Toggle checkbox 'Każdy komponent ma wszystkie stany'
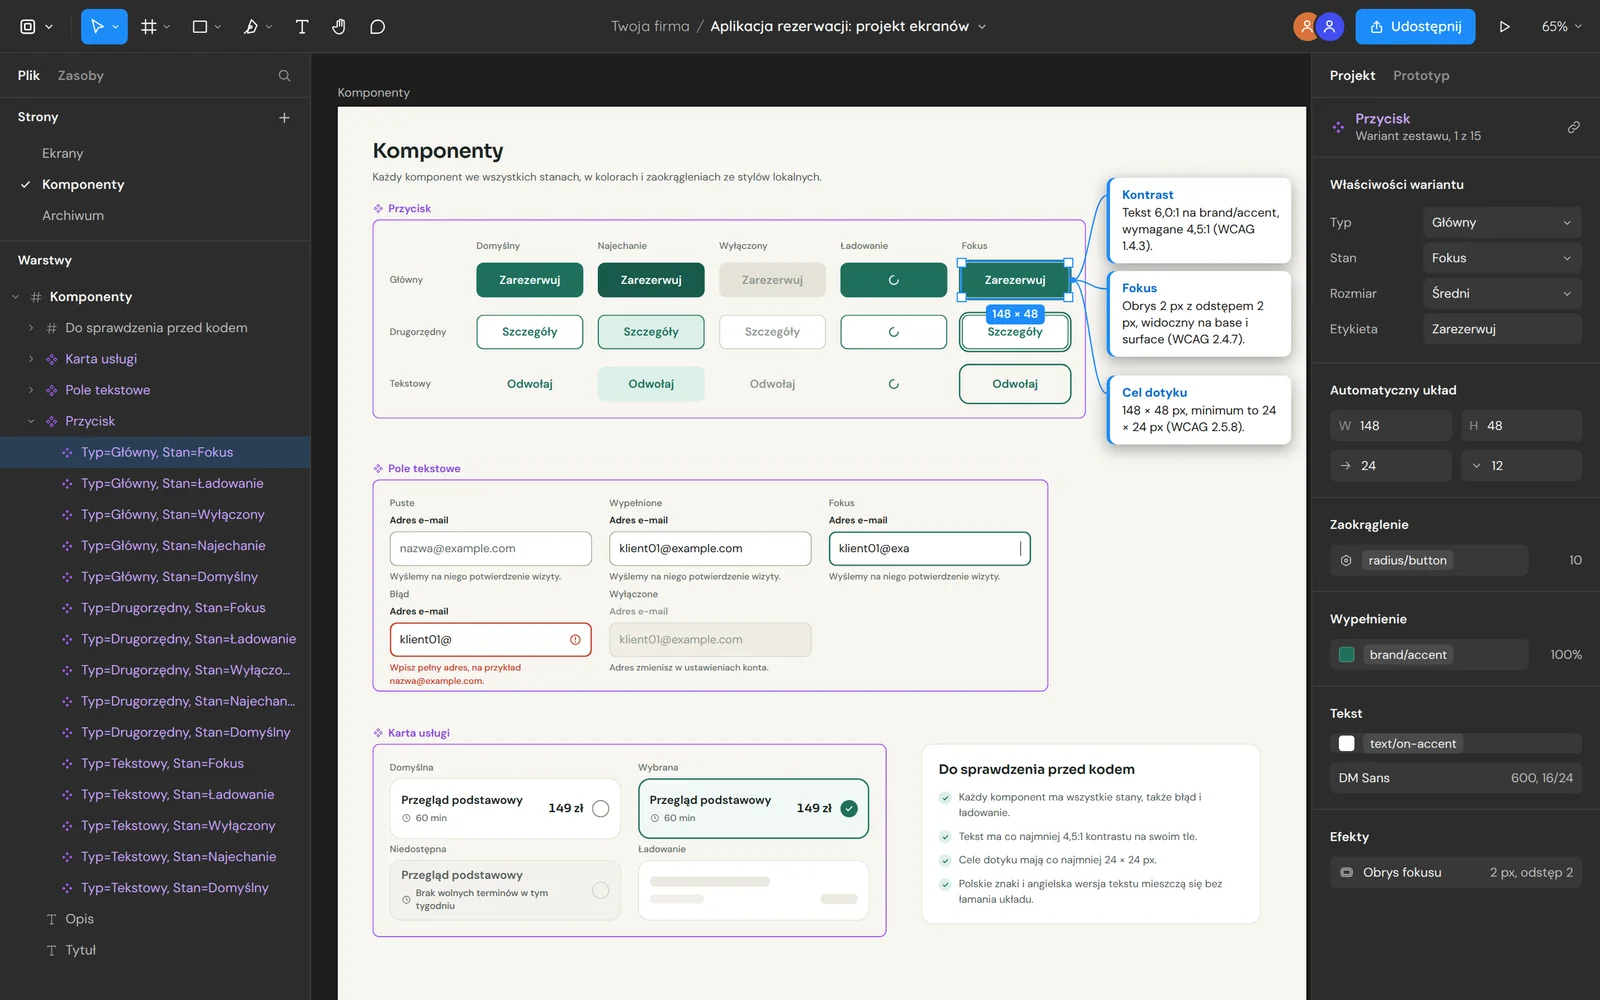The height and width of the screenshot is (1000, 1600). [945, 798]
